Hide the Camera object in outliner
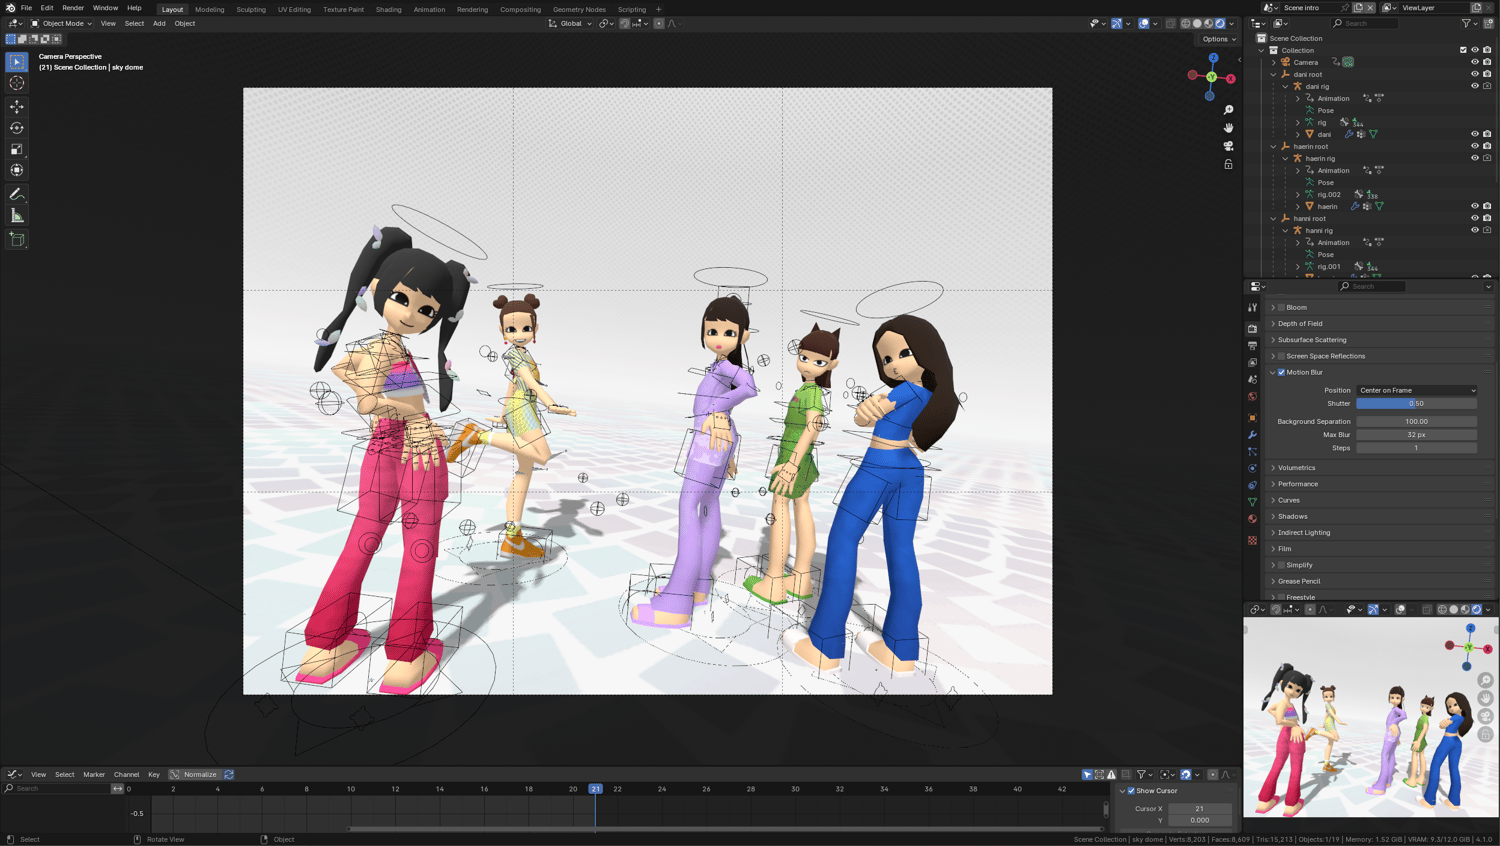 coord(1474,62)
